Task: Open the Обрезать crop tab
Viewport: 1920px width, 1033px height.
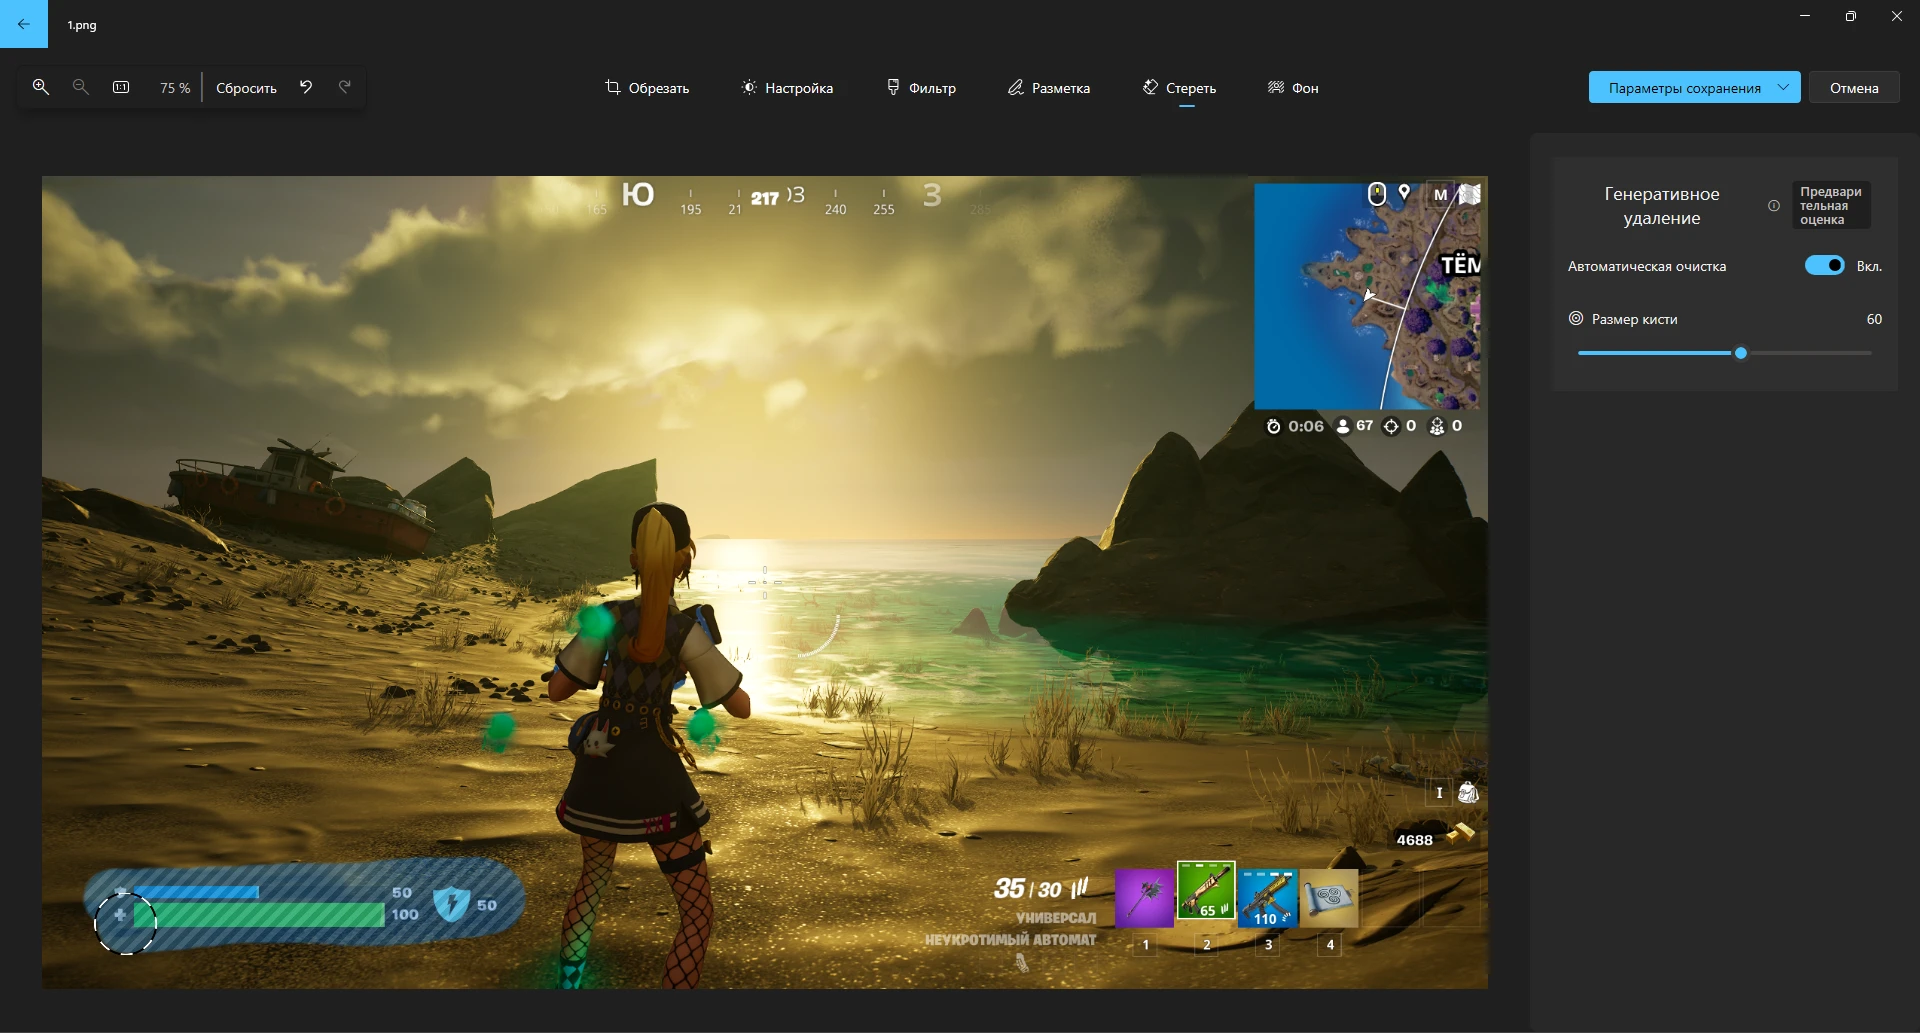Action: point(647,88)
